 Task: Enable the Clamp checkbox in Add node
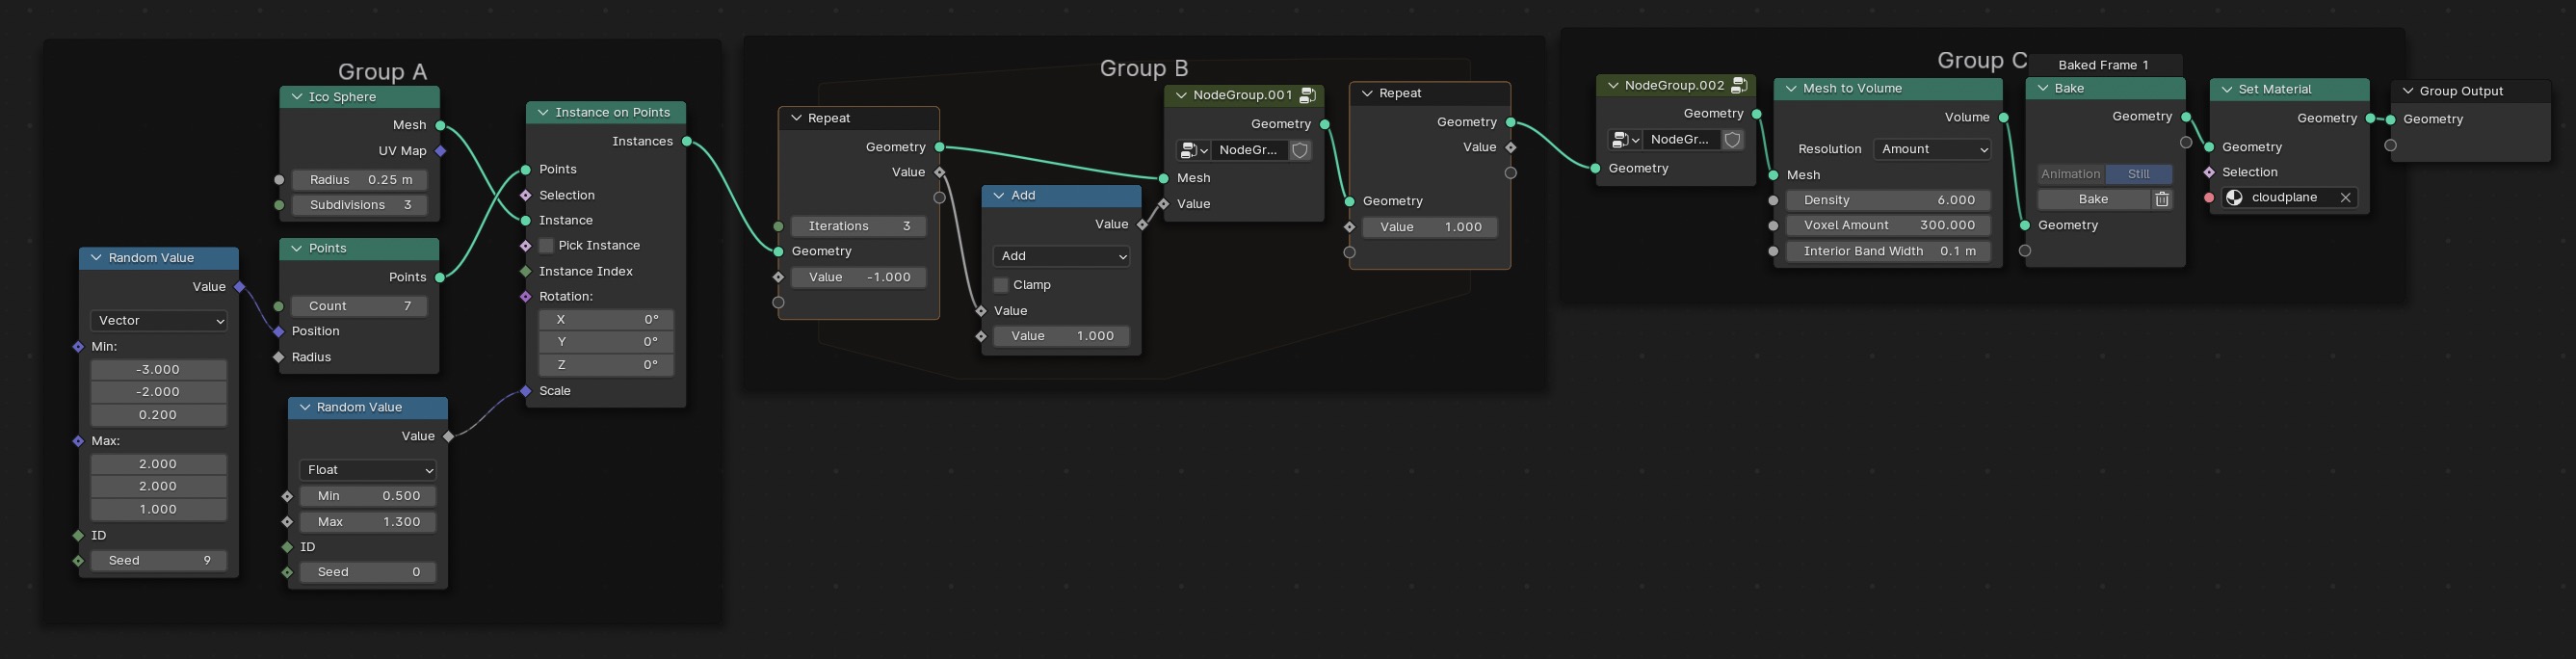[x=1001, y=285]
